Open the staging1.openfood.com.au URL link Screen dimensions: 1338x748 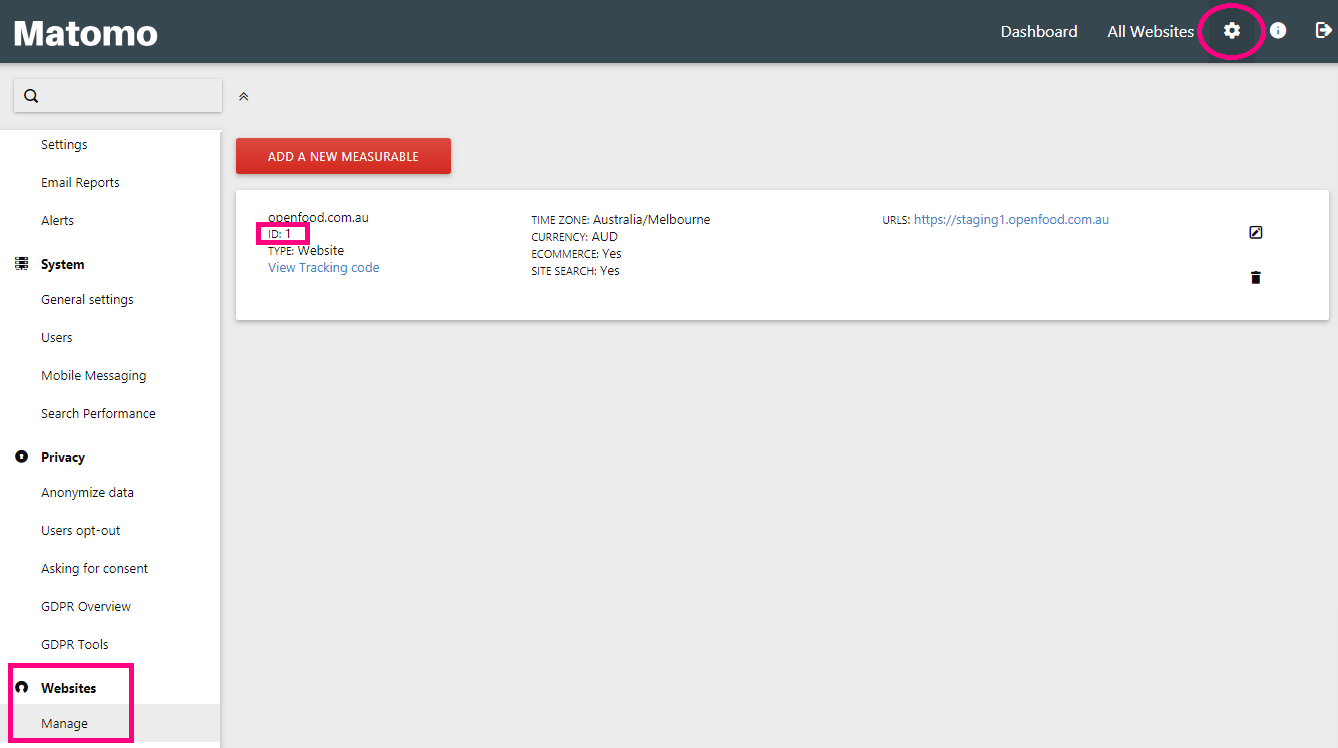pyautogui.click(x=1011, y=219)
